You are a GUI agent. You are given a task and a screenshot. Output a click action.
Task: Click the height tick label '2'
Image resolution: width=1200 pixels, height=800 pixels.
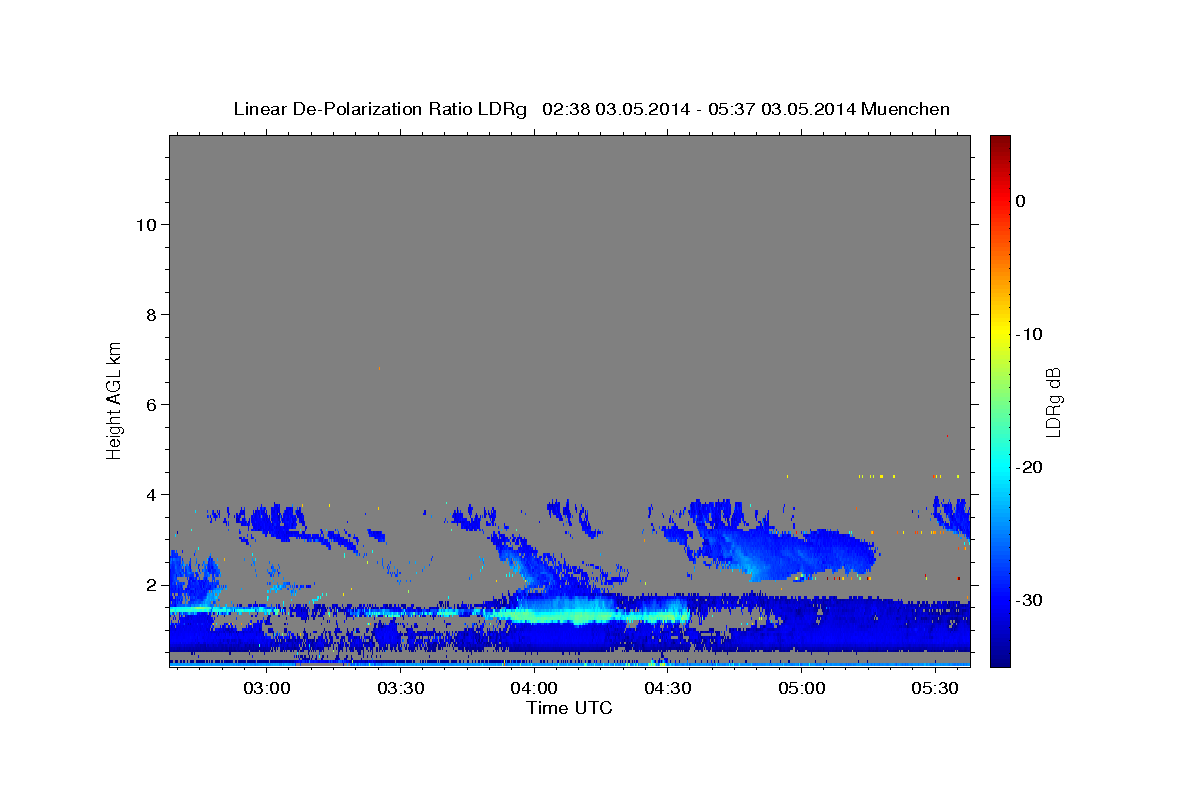click(152, 584)
